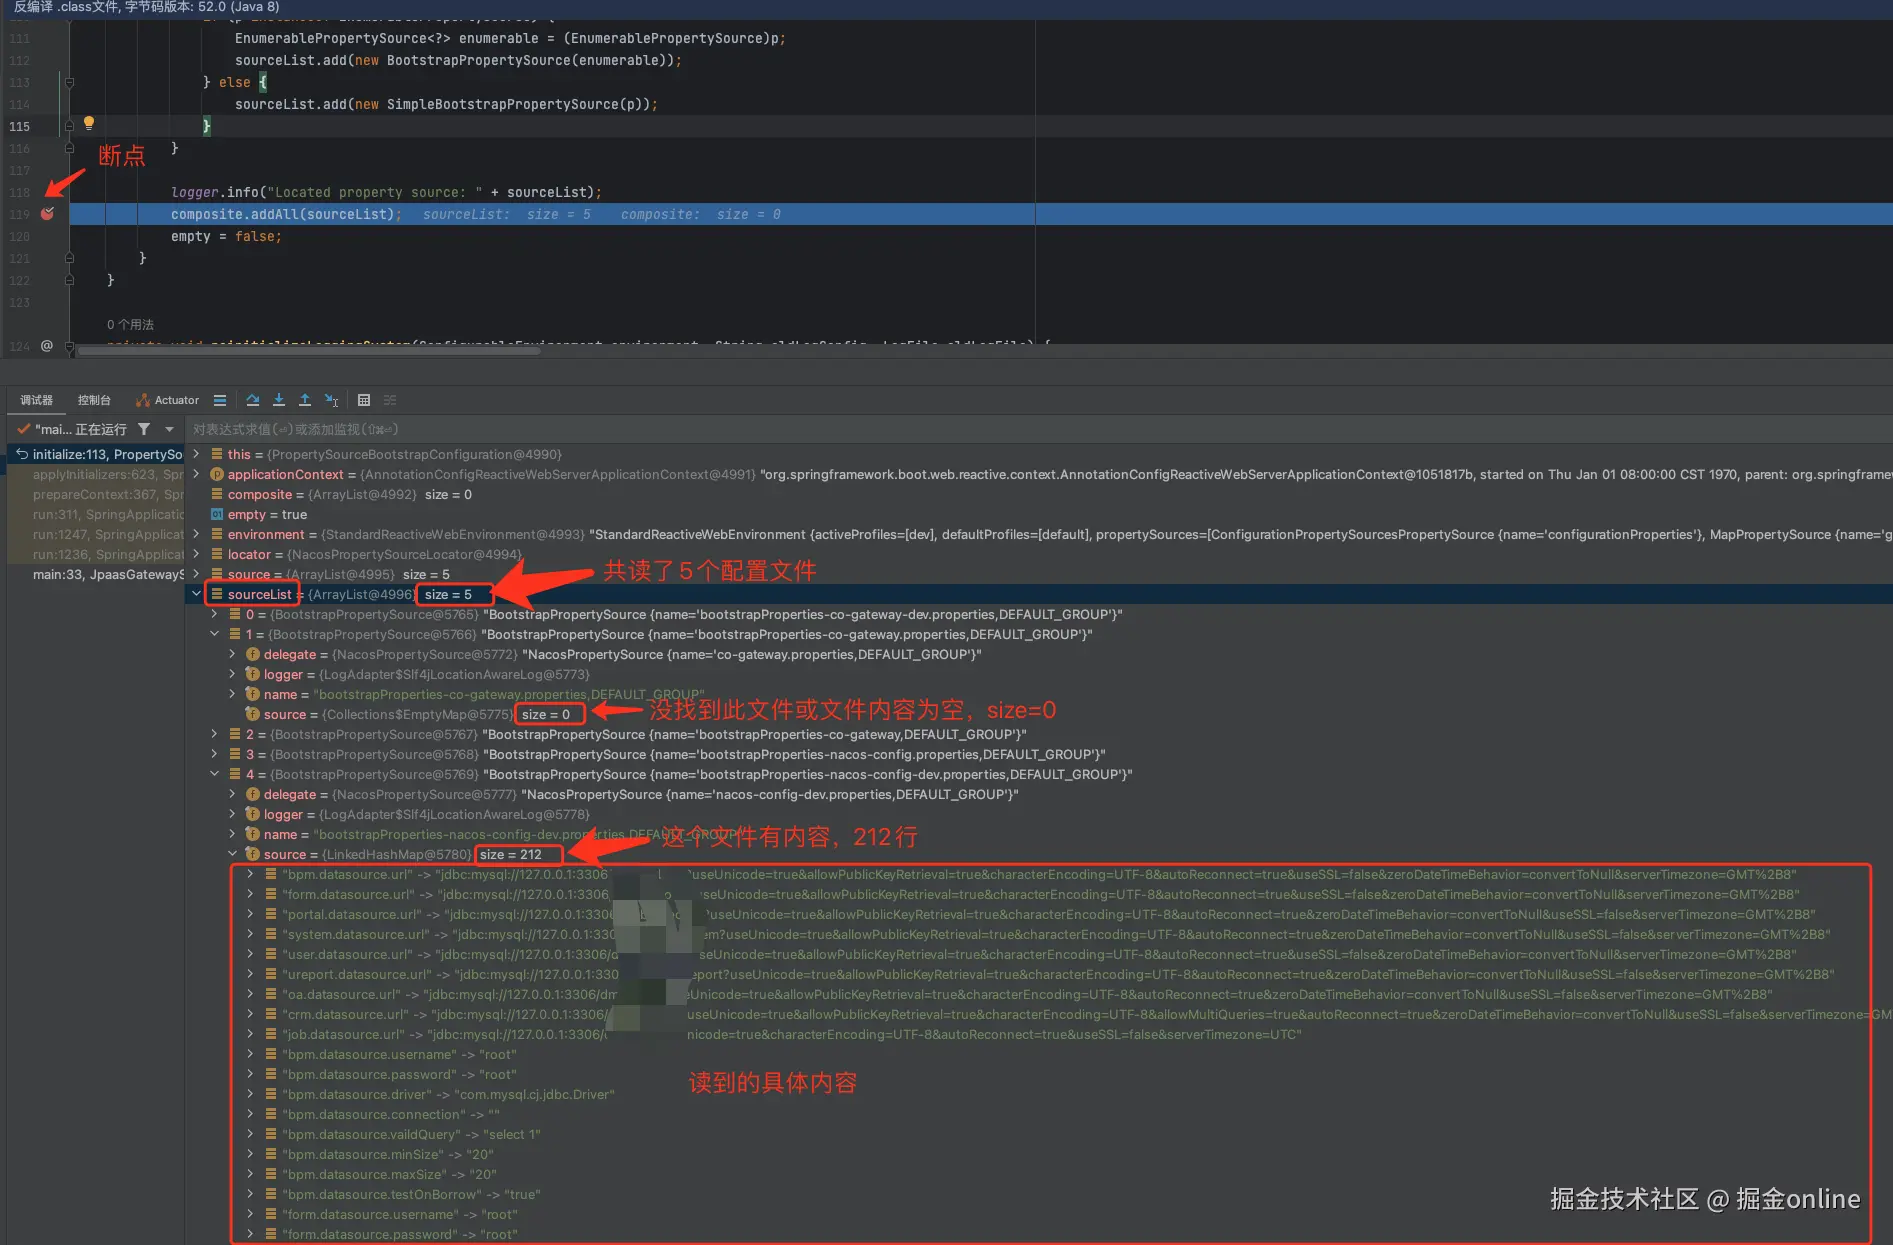Expand the "bpm.datasource.minSize" entry
This screenshot has height=1245, width=1893.
(x=250, y=1154)
